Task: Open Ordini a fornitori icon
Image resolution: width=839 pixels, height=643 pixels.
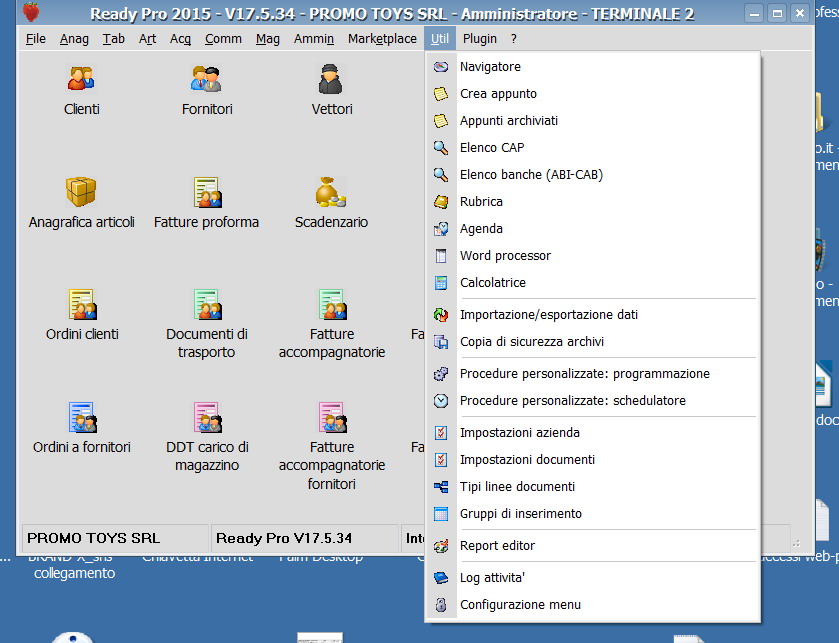Action: point(82,417)
